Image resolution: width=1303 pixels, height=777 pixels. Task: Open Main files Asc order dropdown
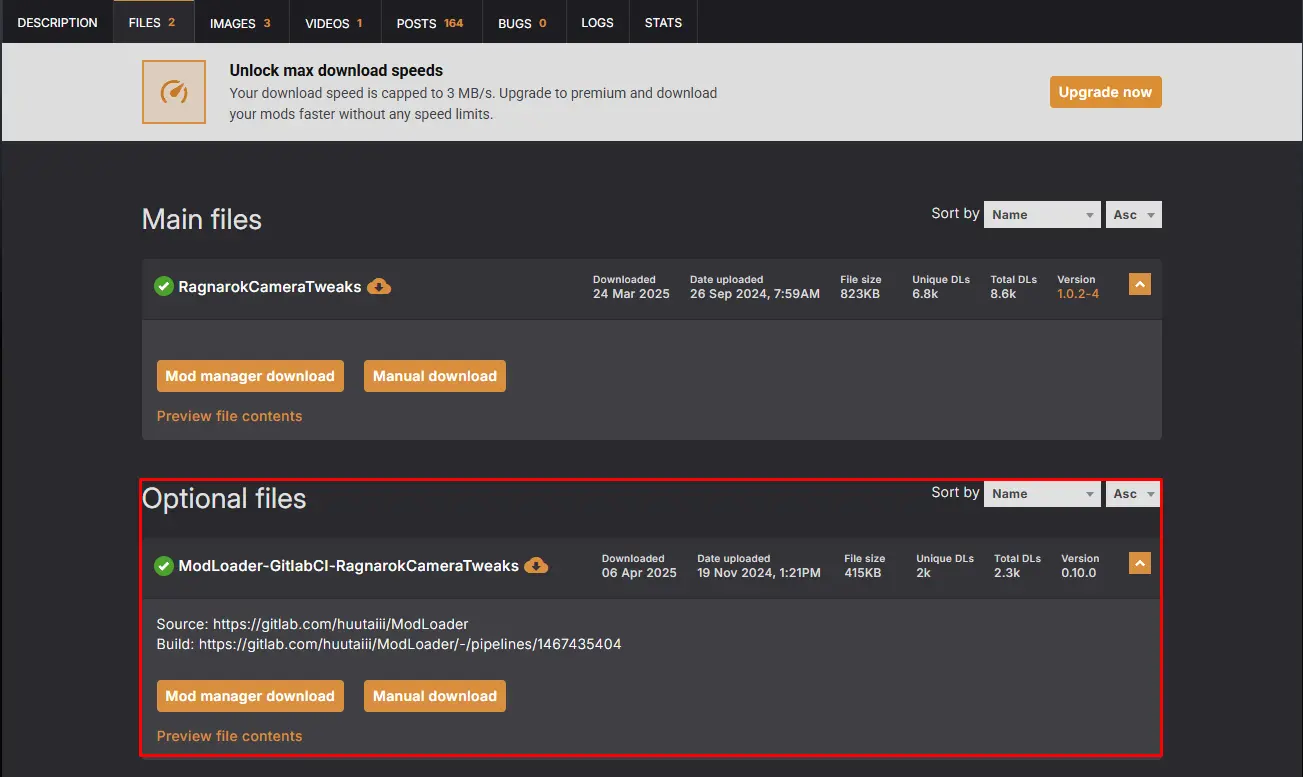(x=1134, y=214)
